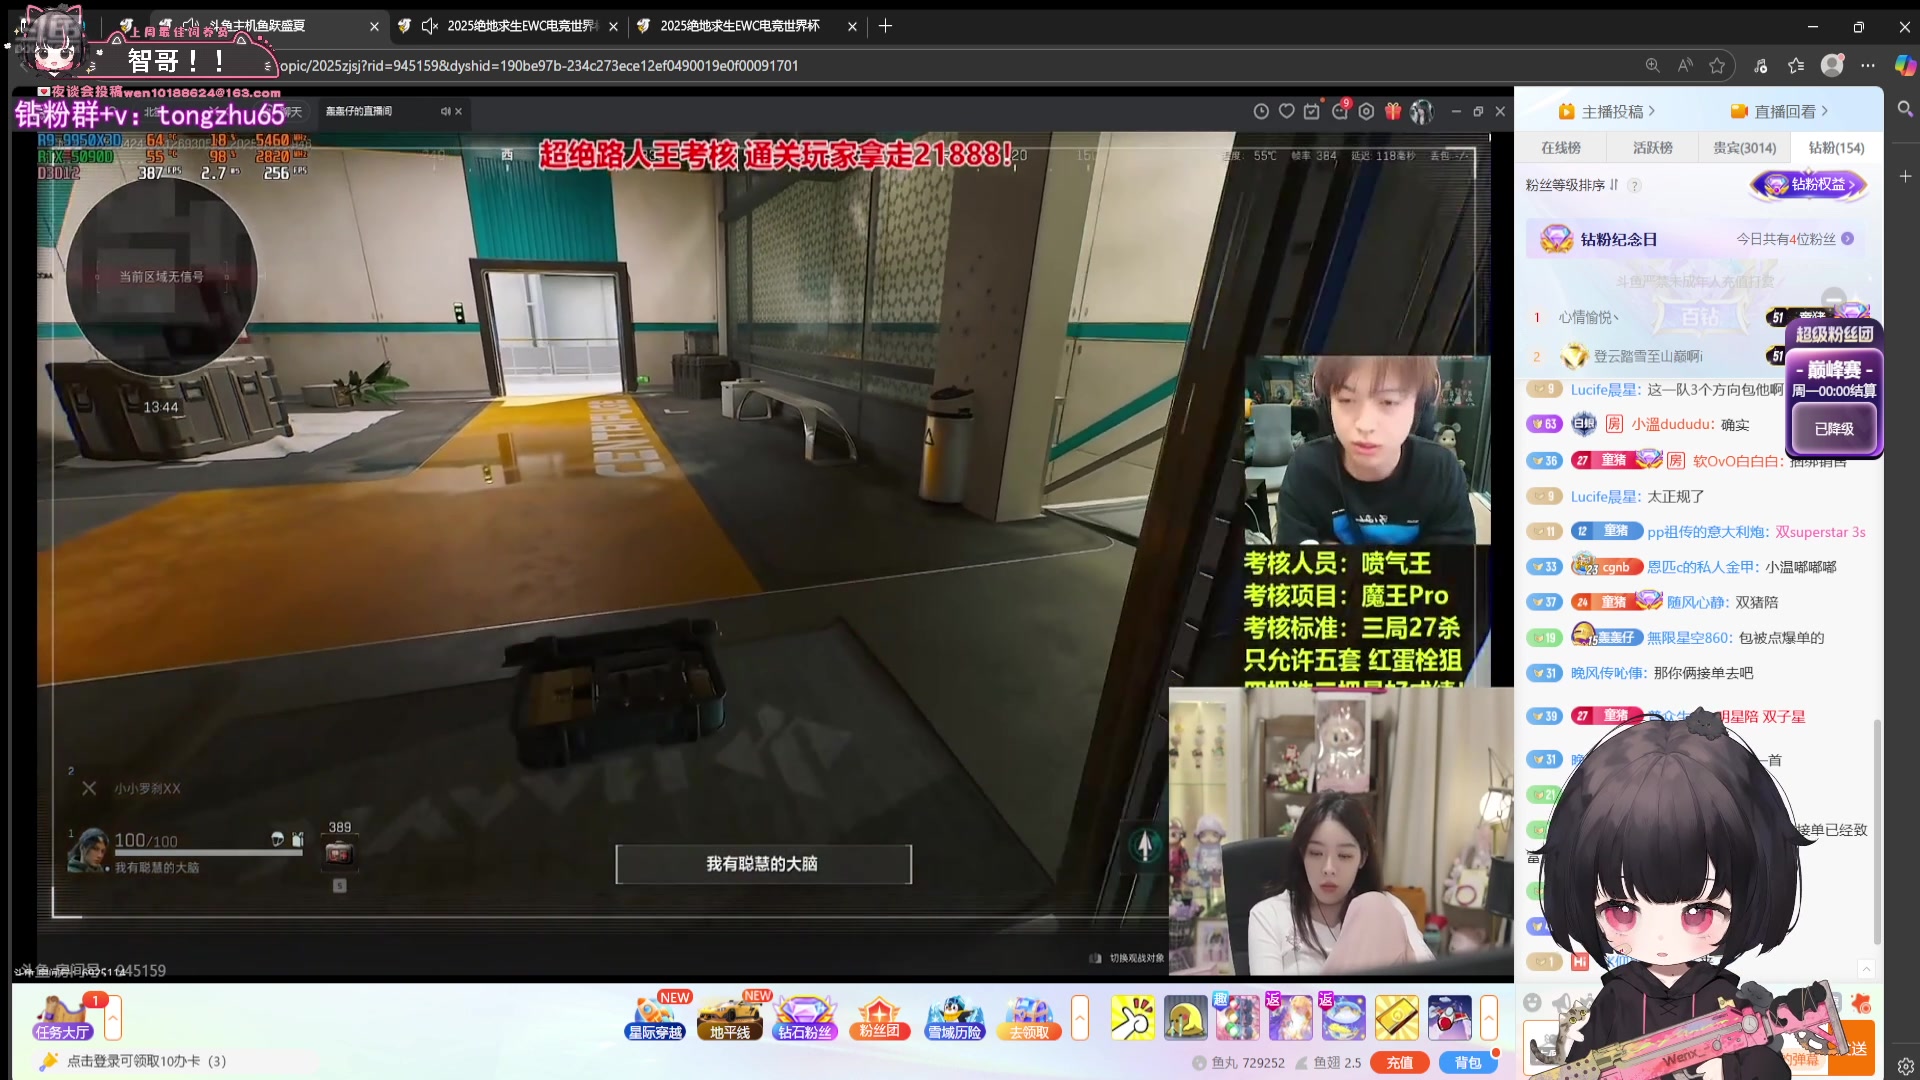The width and height of the screenshot is (1920, 1080).
Task: Click chat user 小温dududu
Action: coord(1673,425)
